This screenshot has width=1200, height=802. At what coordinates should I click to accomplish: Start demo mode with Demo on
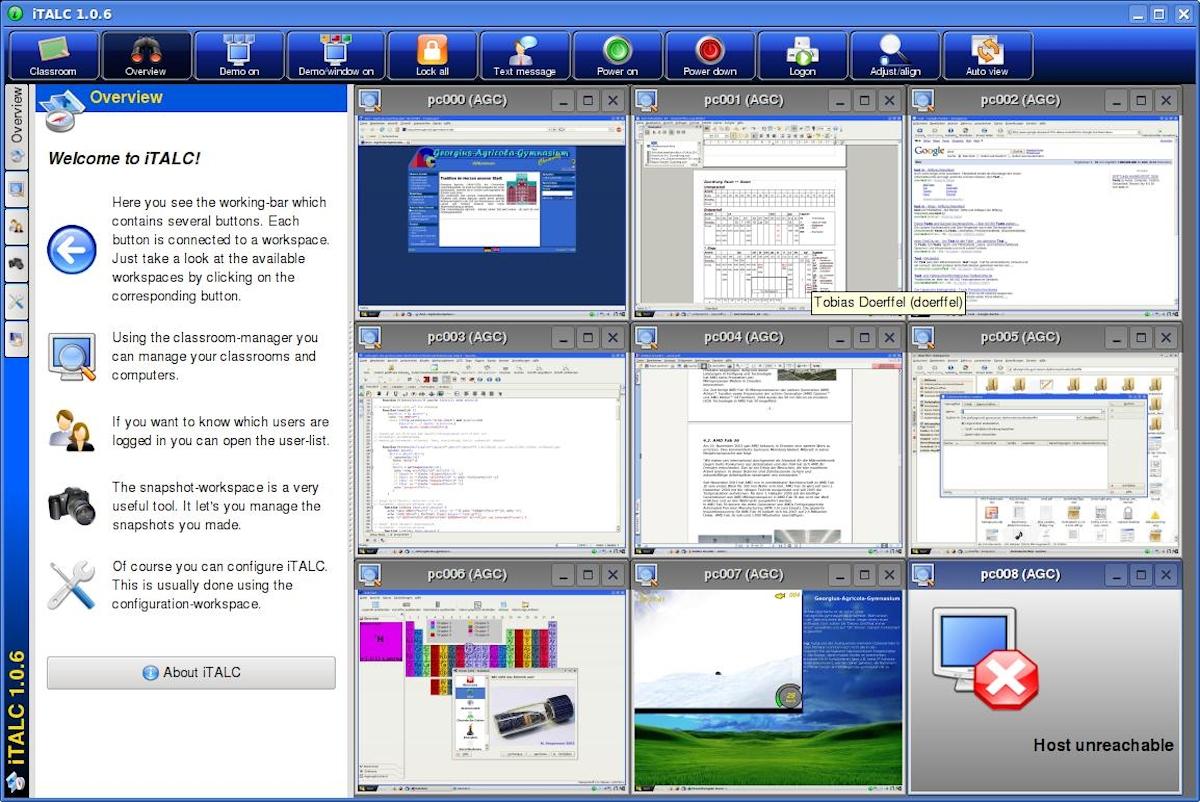pyautogui.click(x=238, y=56)
